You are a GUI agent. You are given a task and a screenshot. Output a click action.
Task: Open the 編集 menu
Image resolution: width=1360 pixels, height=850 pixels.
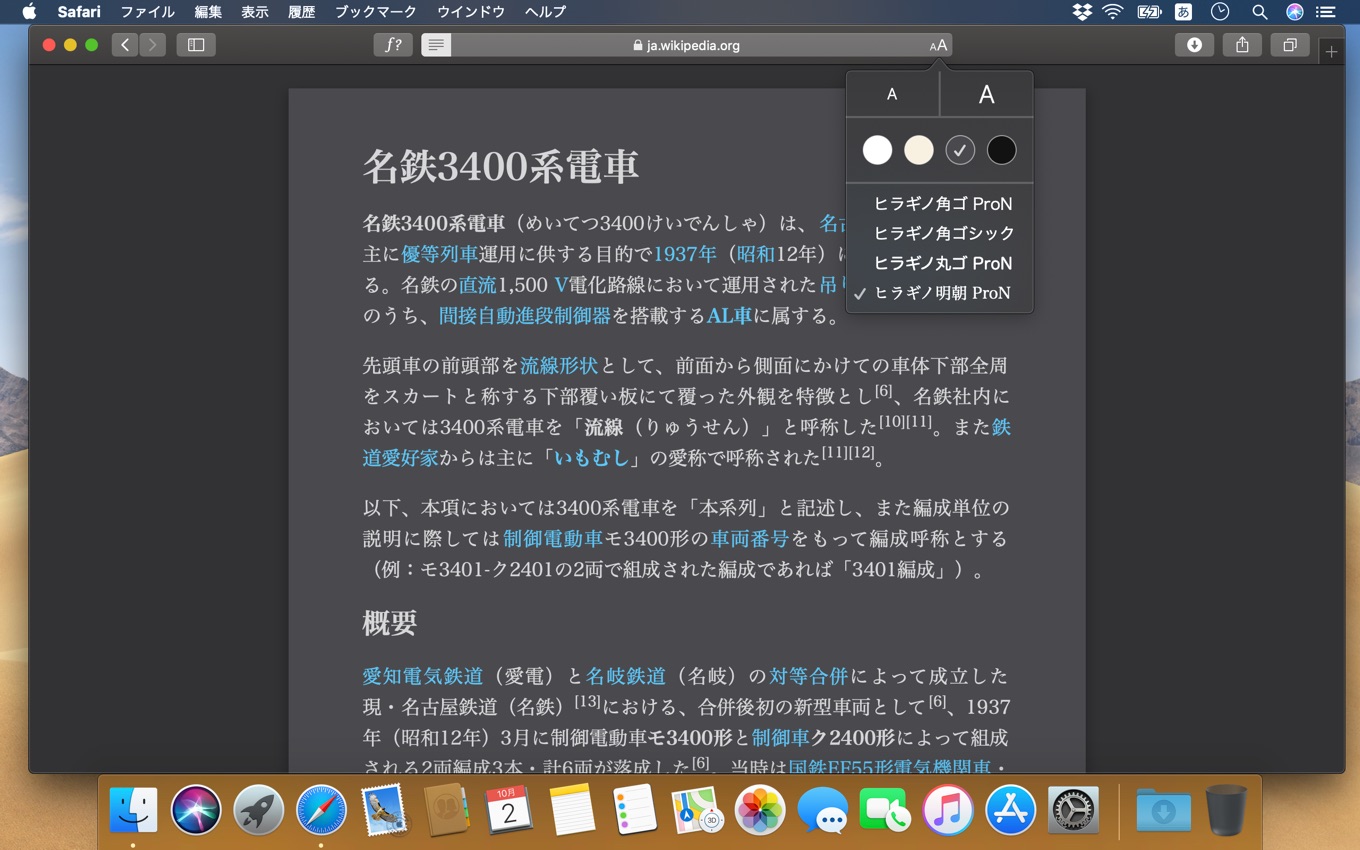point(208,12)
